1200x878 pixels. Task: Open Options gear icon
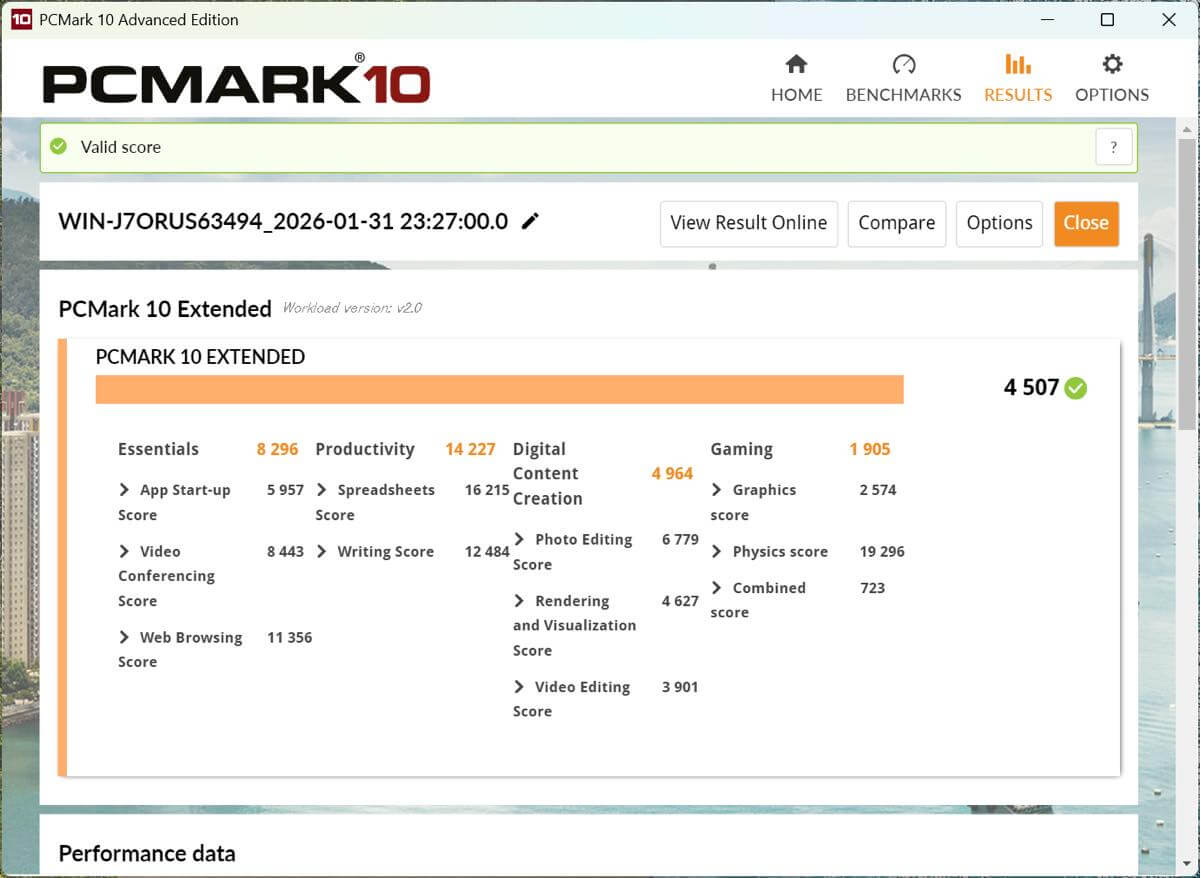coord(1112,65)
